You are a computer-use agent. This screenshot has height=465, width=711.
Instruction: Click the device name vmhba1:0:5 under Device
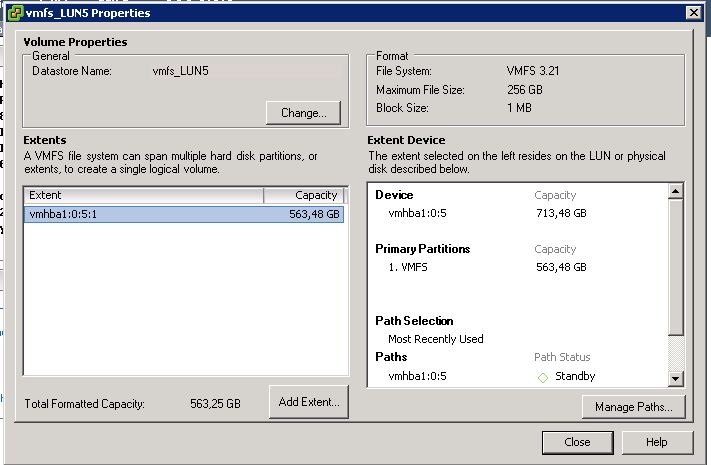click(x=417, y=213)
